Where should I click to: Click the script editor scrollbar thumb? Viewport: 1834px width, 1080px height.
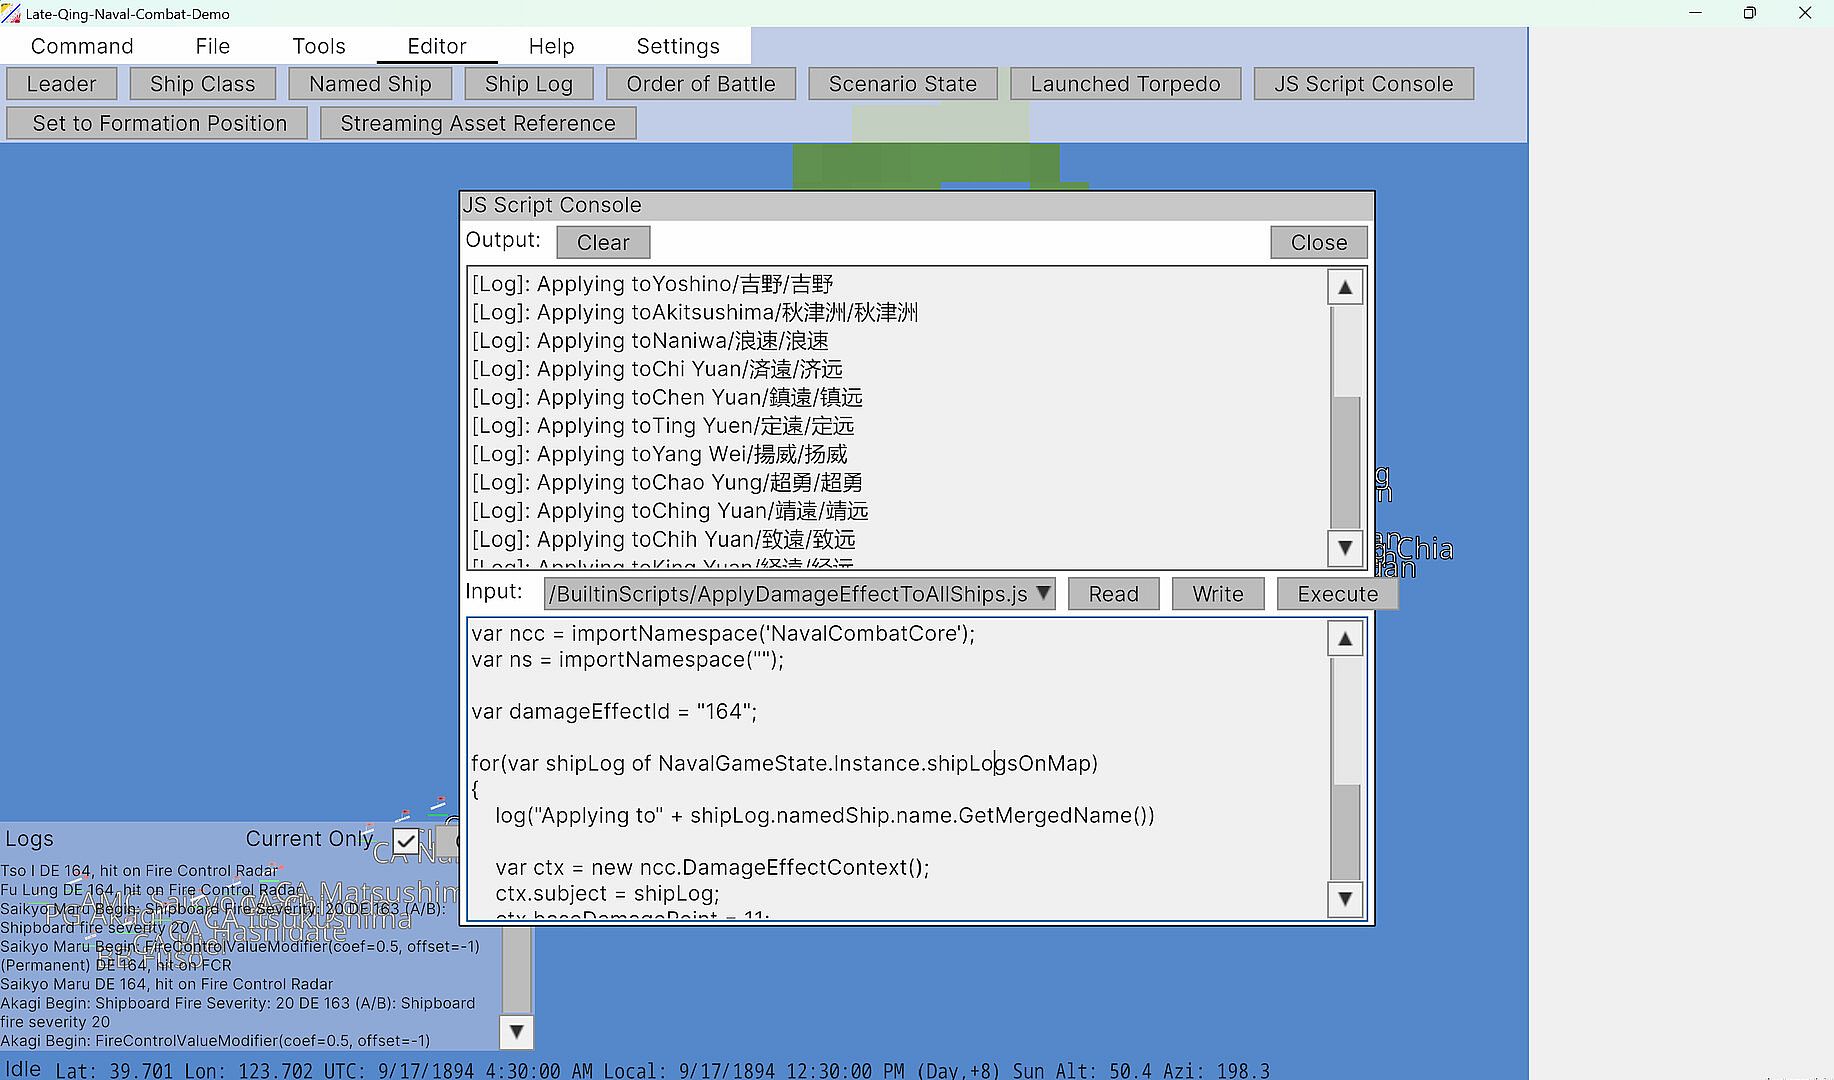(1345, 832)
